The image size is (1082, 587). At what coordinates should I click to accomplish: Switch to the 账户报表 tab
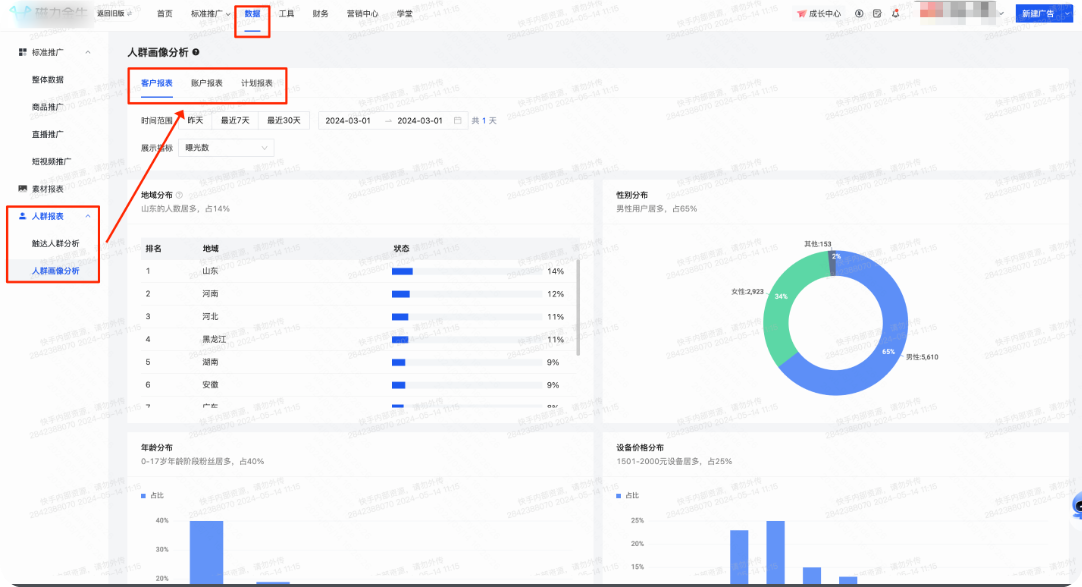[x=207, y=83]
